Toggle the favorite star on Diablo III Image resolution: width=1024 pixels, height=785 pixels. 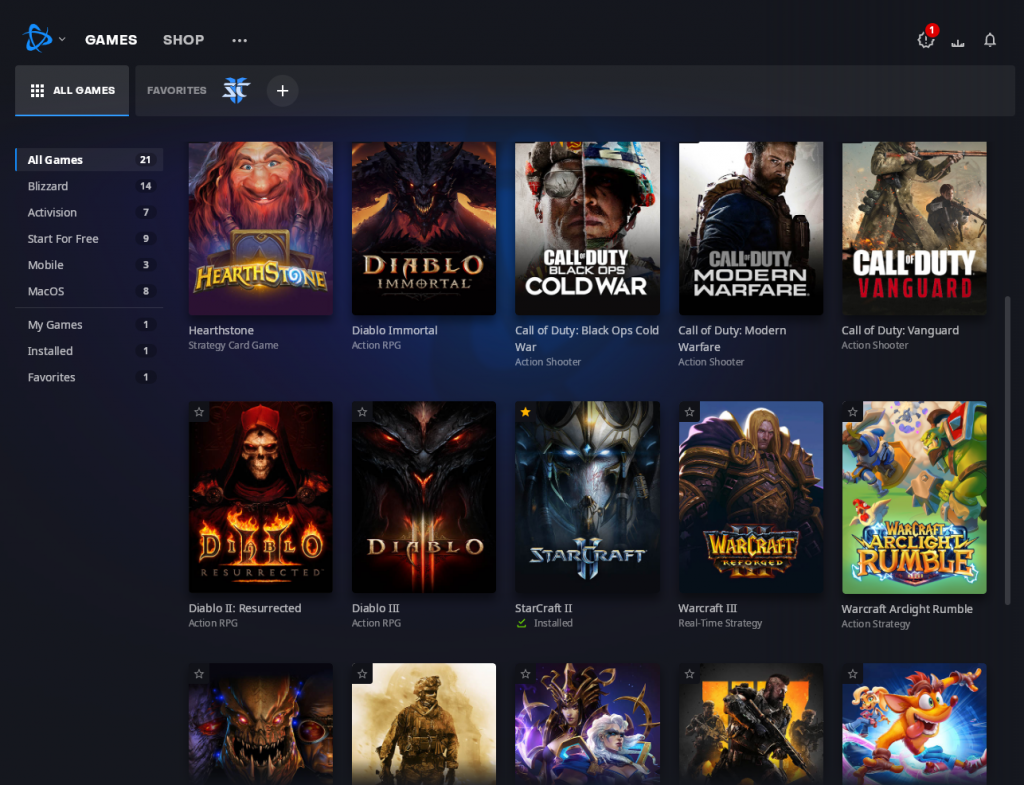tap(362, 412)
